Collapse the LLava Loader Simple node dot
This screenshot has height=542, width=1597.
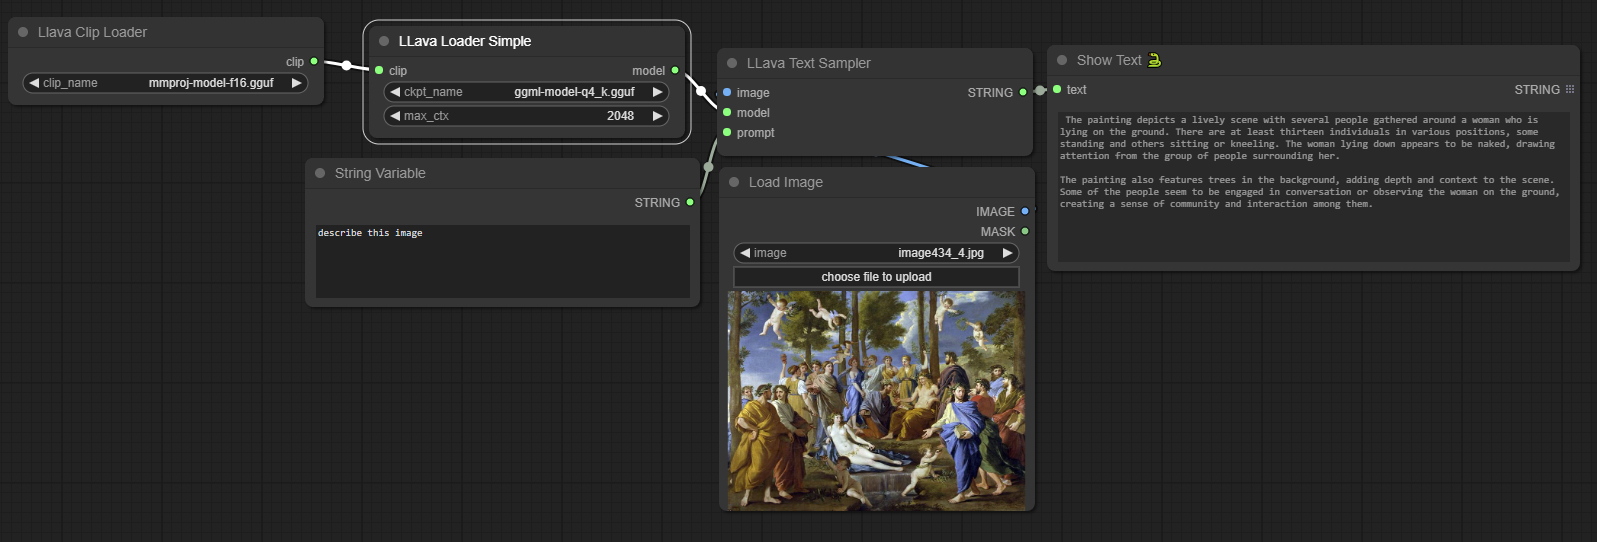coord(384,41)
